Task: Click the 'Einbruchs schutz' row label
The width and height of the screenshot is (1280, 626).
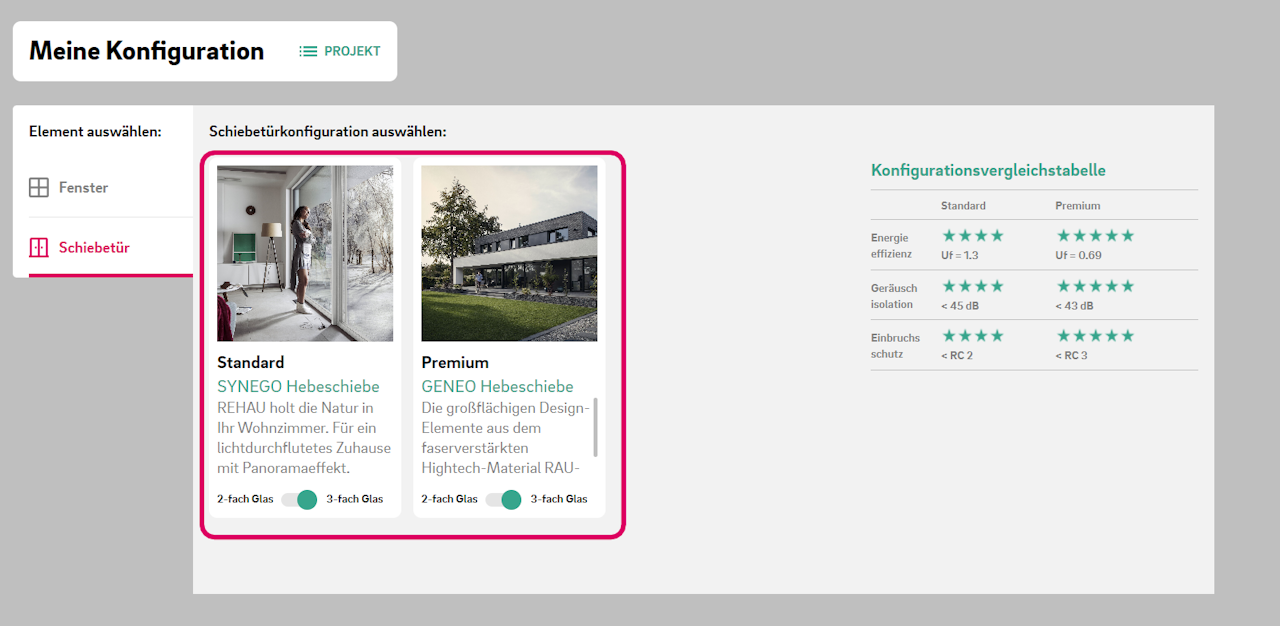Action: pos(895,346)
